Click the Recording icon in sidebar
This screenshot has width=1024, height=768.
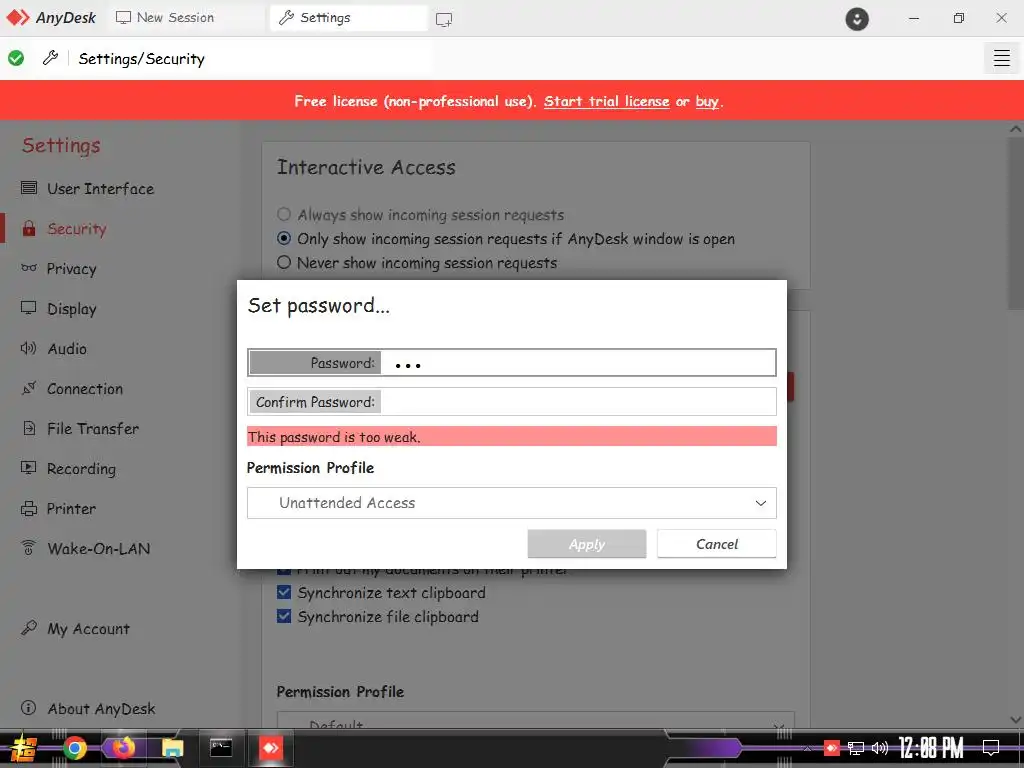(29, 468)
